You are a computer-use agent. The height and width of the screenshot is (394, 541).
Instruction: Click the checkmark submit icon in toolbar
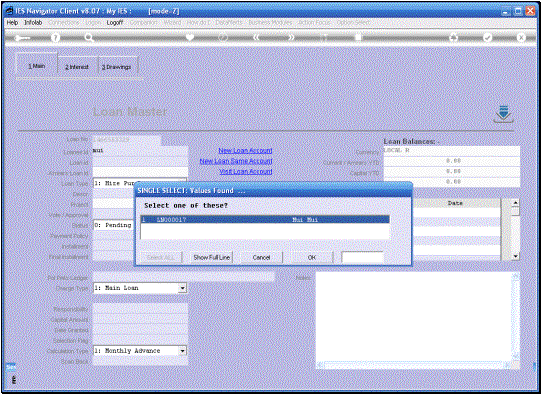[488, 37]
